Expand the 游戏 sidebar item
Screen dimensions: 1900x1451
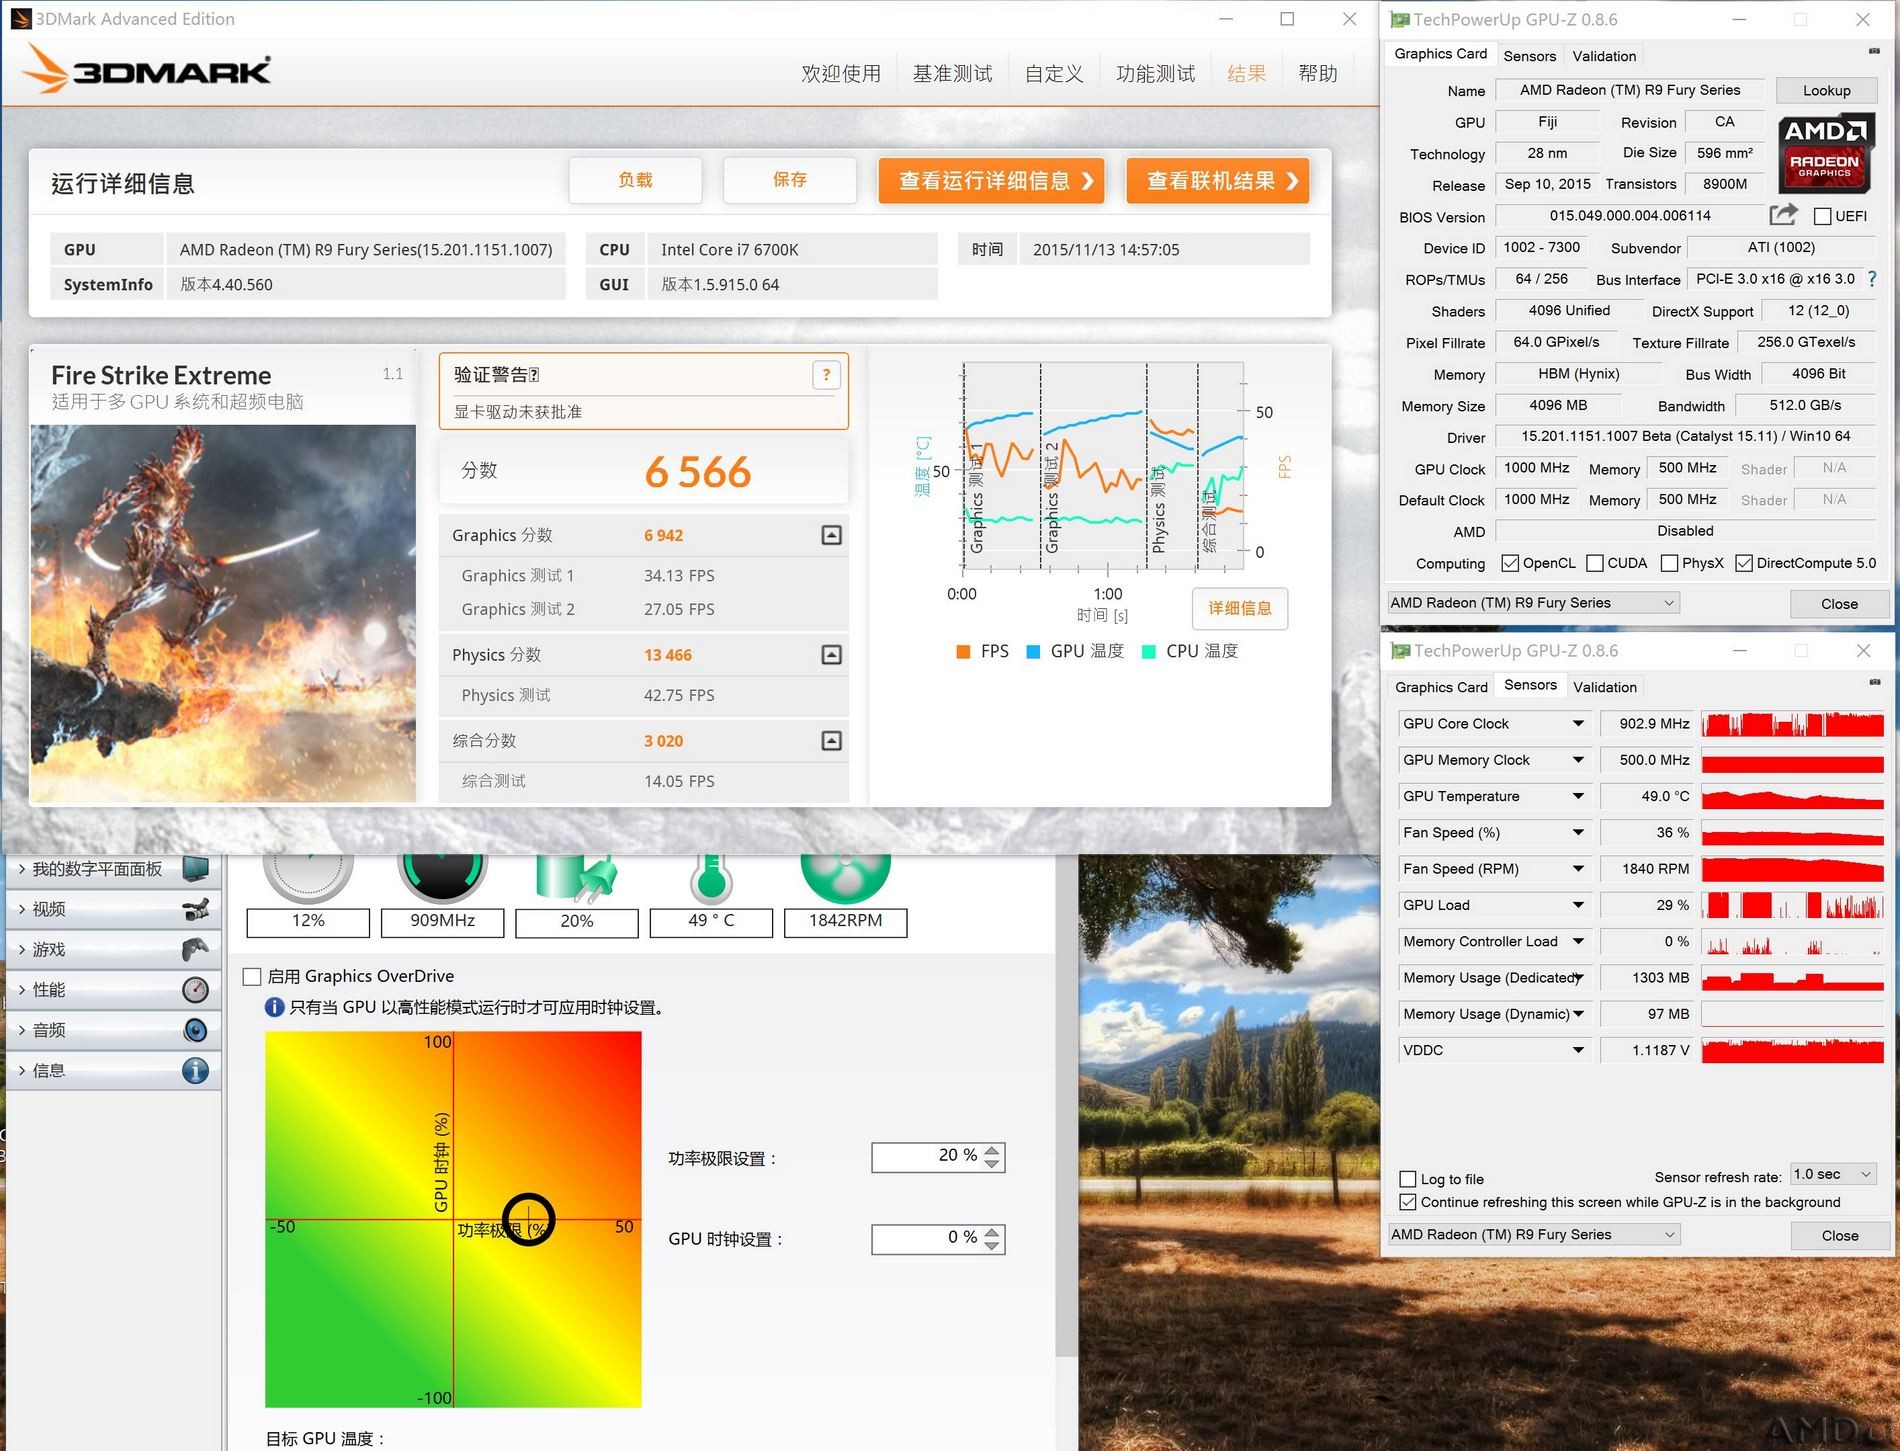(111, 949)
